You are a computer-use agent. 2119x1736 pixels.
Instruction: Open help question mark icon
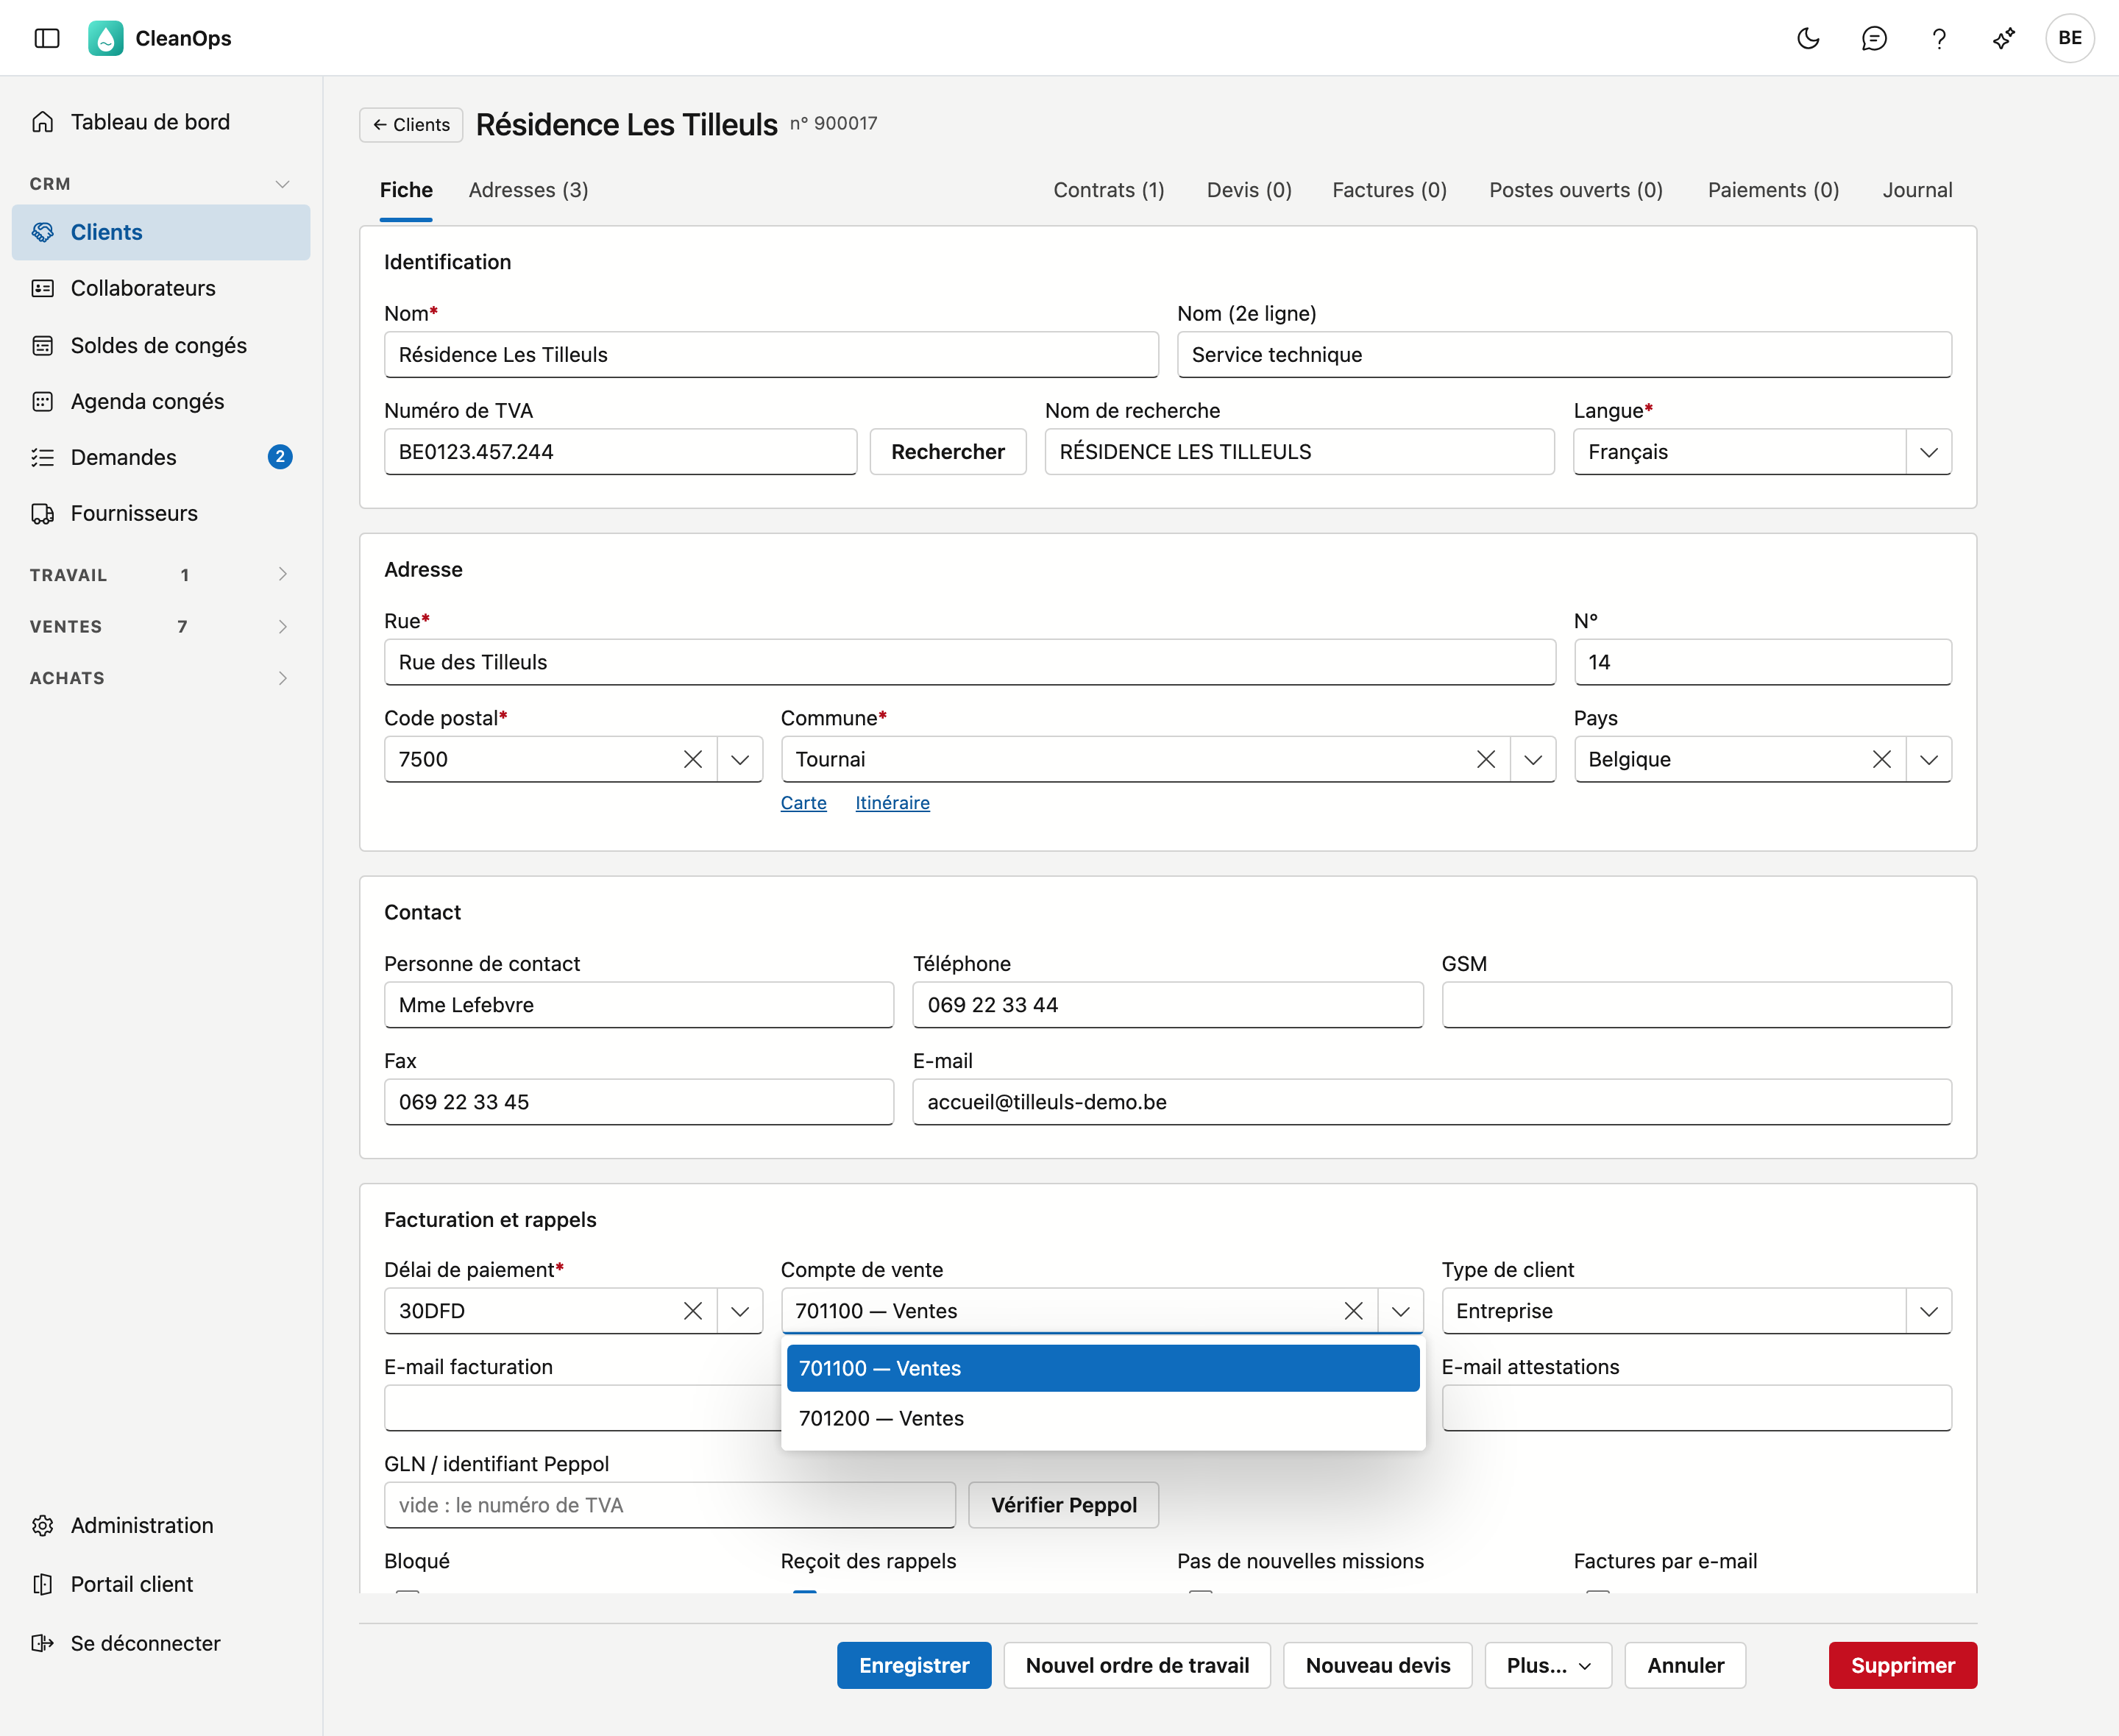(1939, 38)
